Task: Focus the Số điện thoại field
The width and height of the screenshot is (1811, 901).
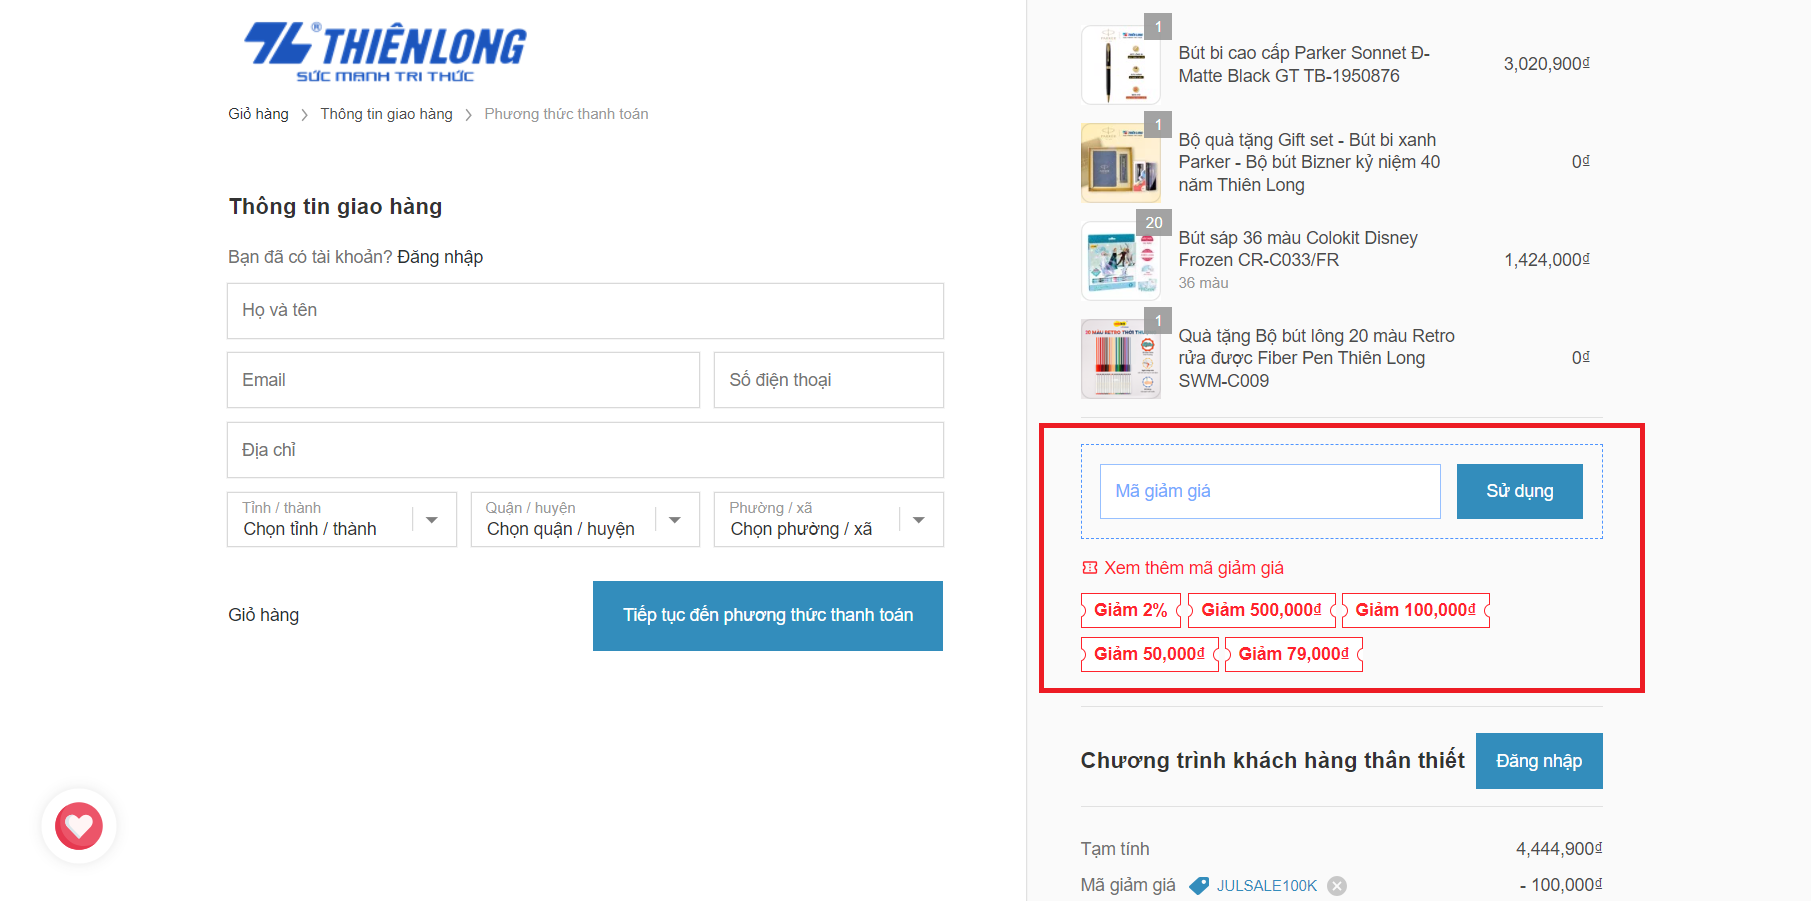Action: (x=829, y=380)
